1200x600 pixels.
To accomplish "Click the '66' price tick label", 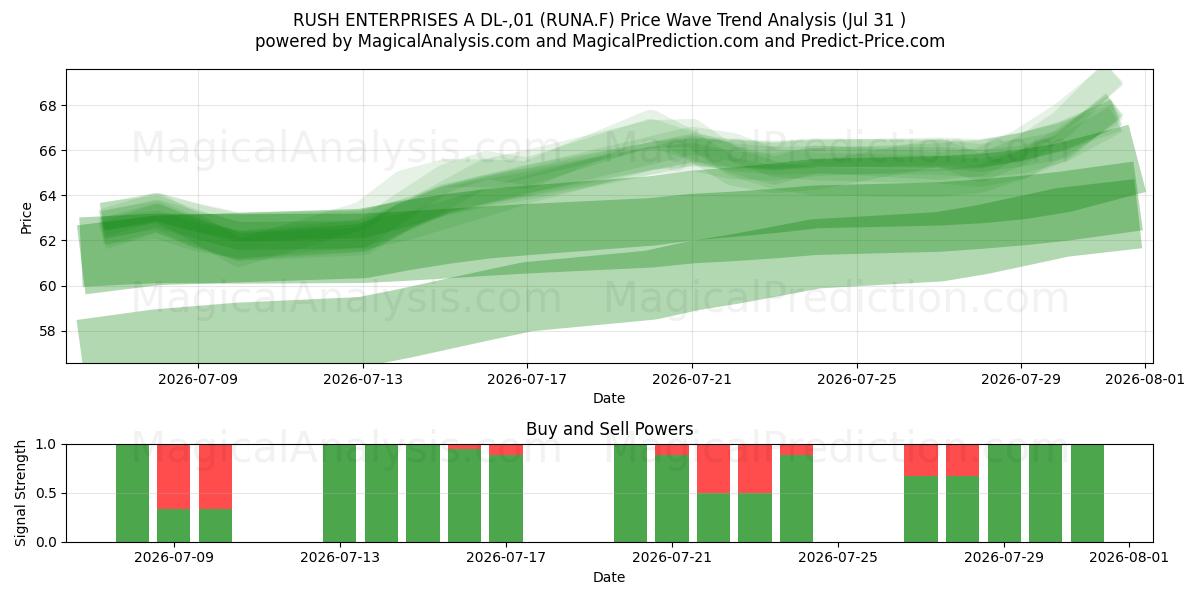I will click(x=50, y=151).
